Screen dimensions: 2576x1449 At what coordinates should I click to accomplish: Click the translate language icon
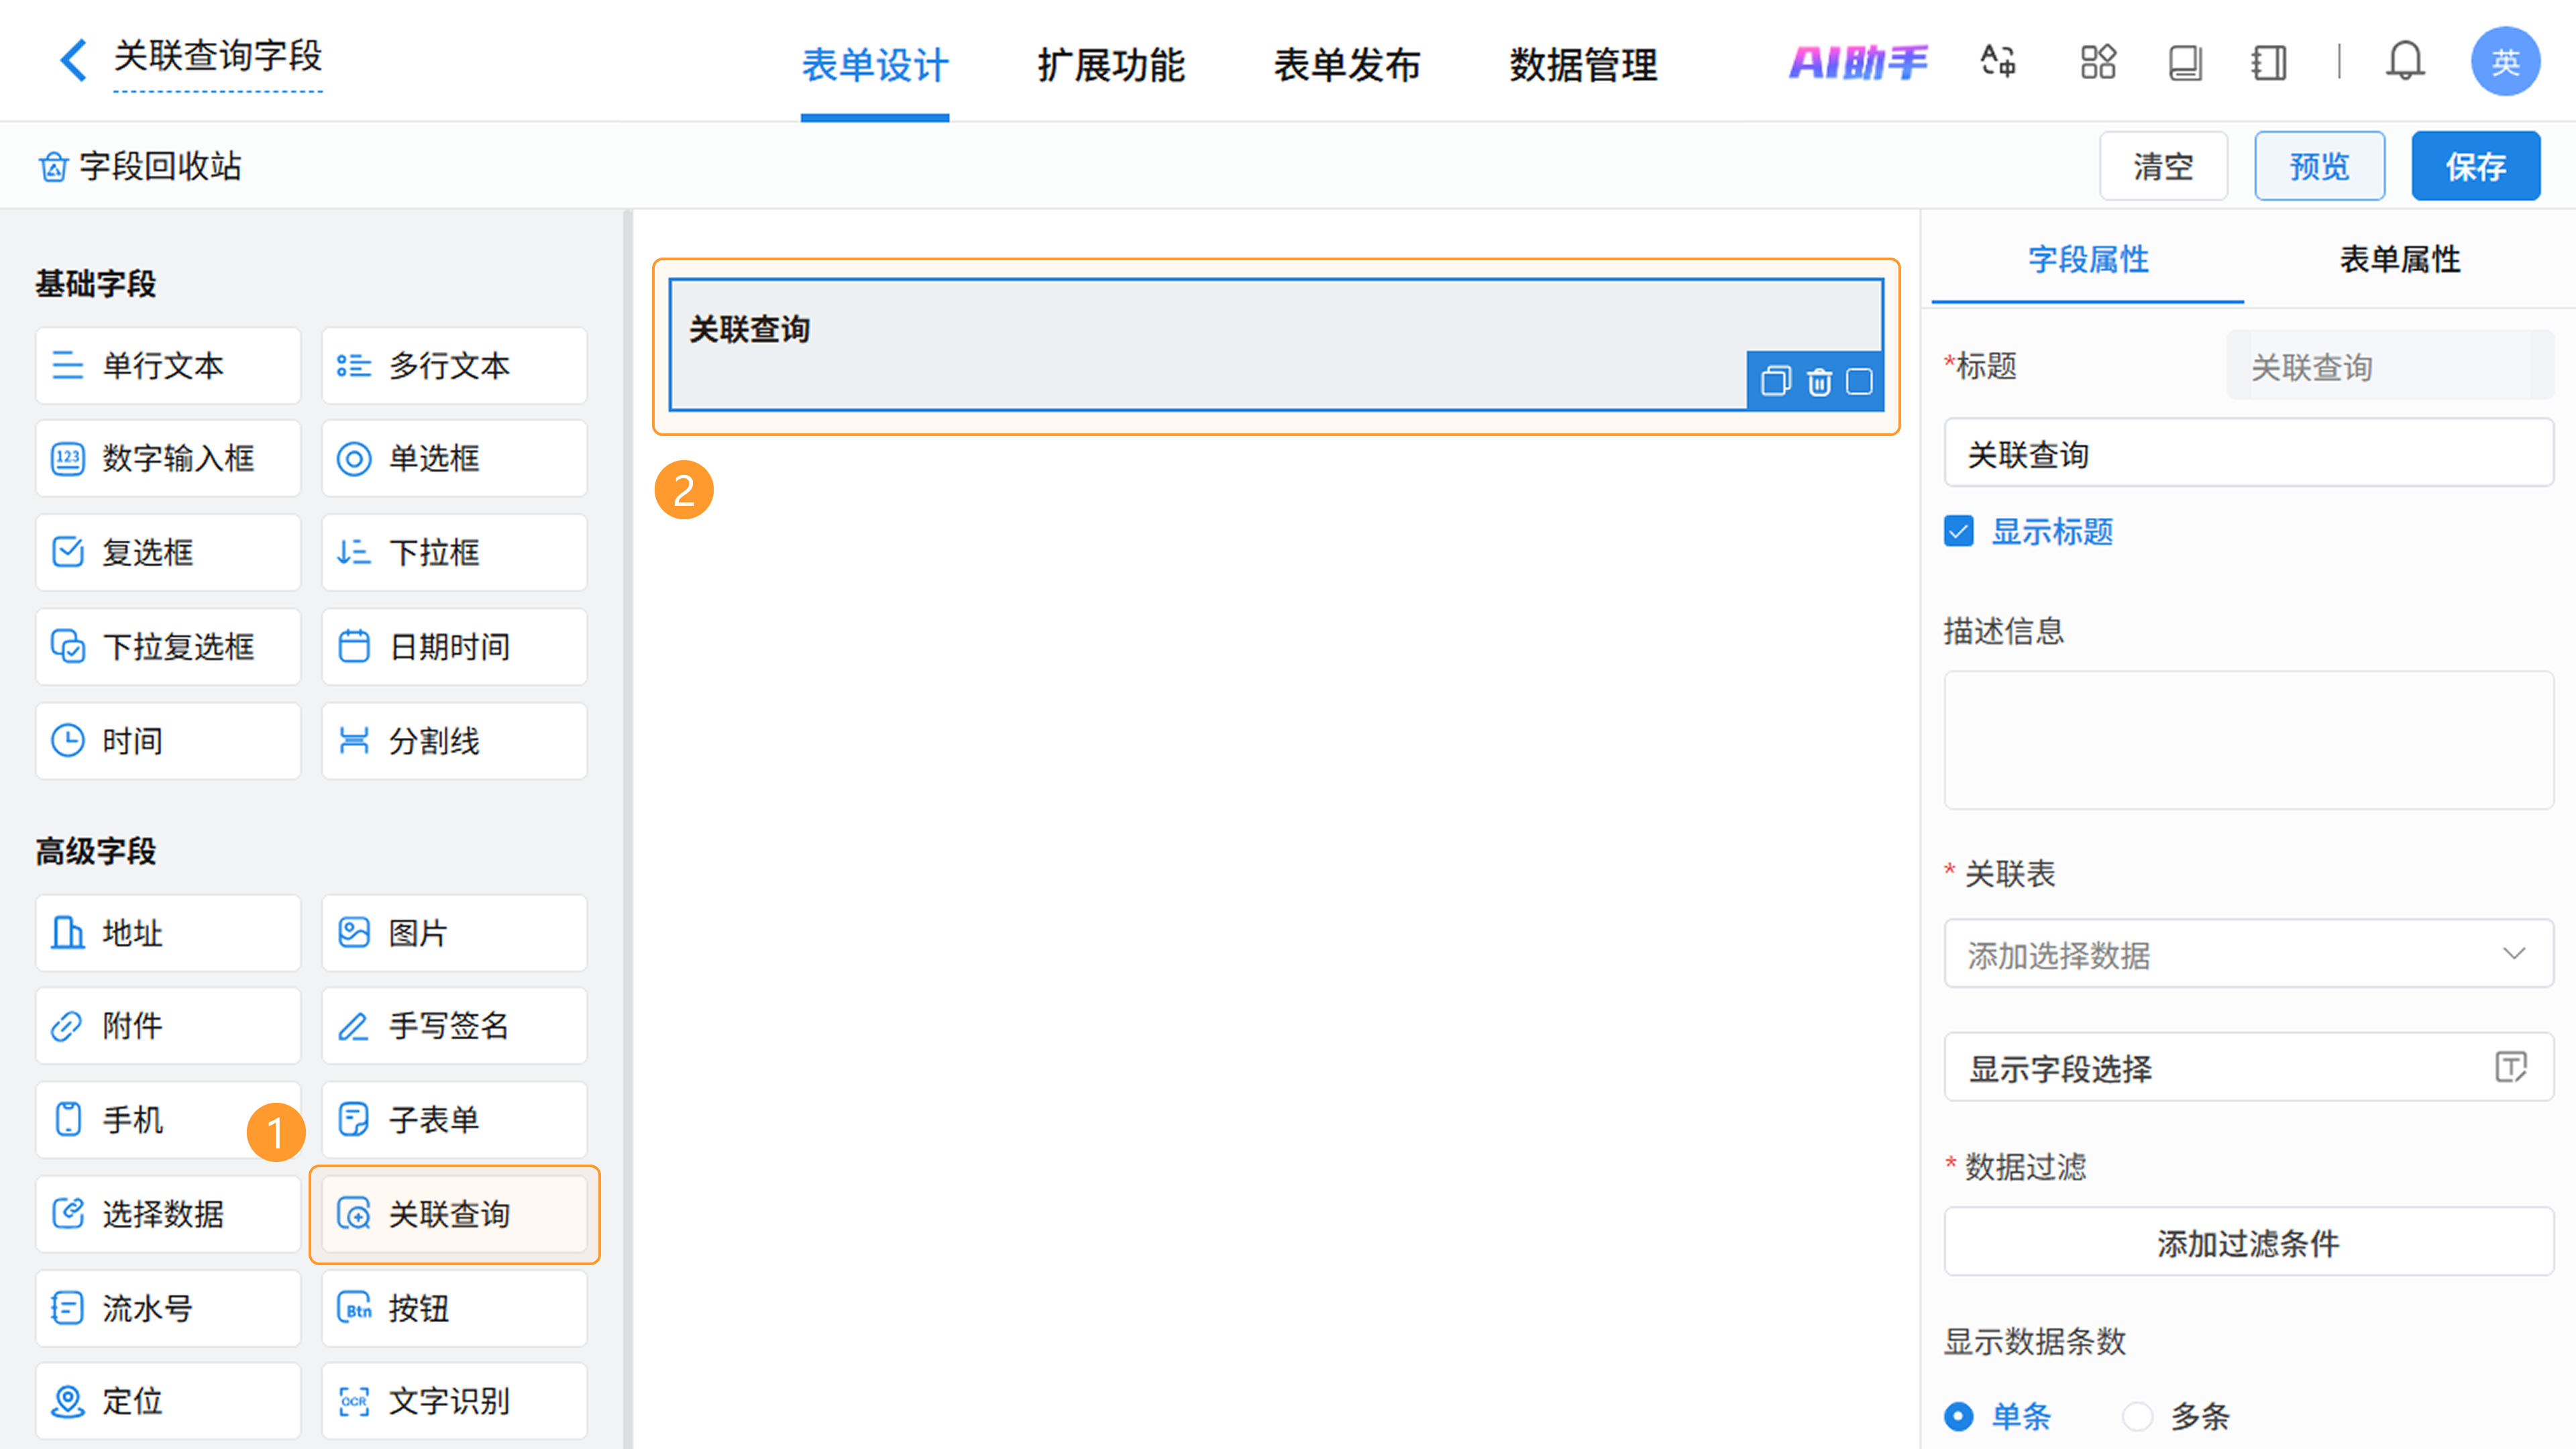point(1998,62)
